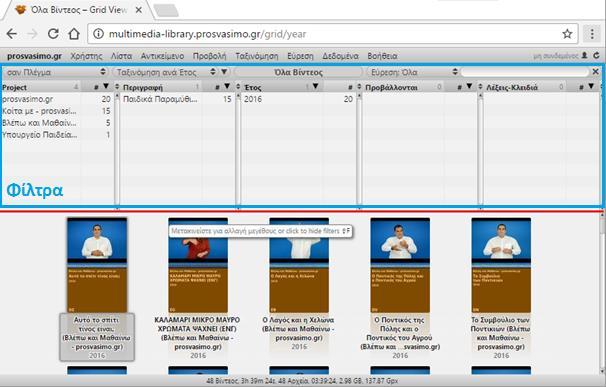Viewport: 606px width, 387px height.
Task: Click the 'Όλα Βίντεος' button
Action: [298, 72]
